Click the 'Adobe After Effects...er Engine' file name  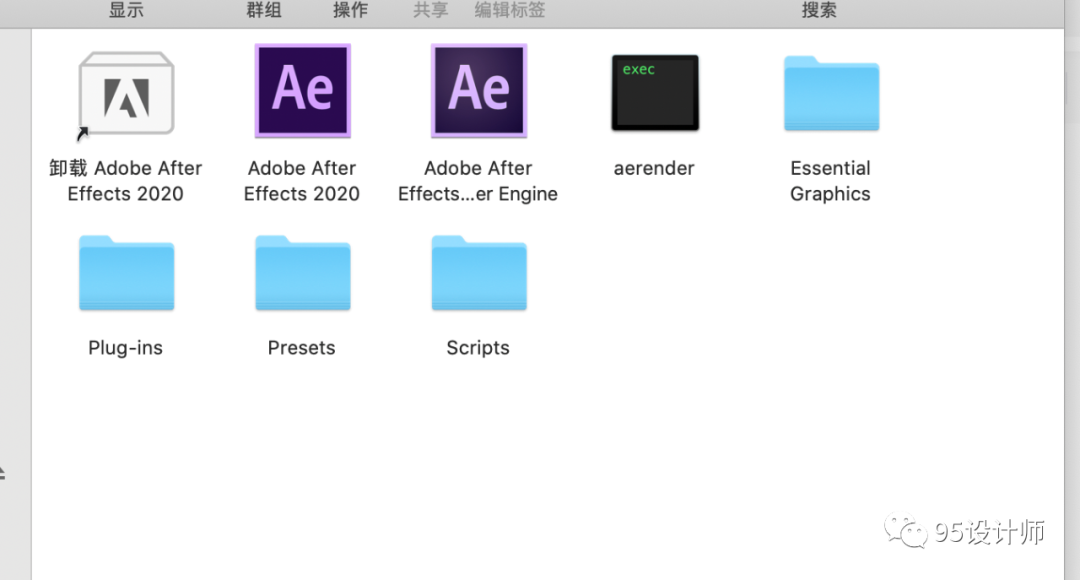point(478,180)
